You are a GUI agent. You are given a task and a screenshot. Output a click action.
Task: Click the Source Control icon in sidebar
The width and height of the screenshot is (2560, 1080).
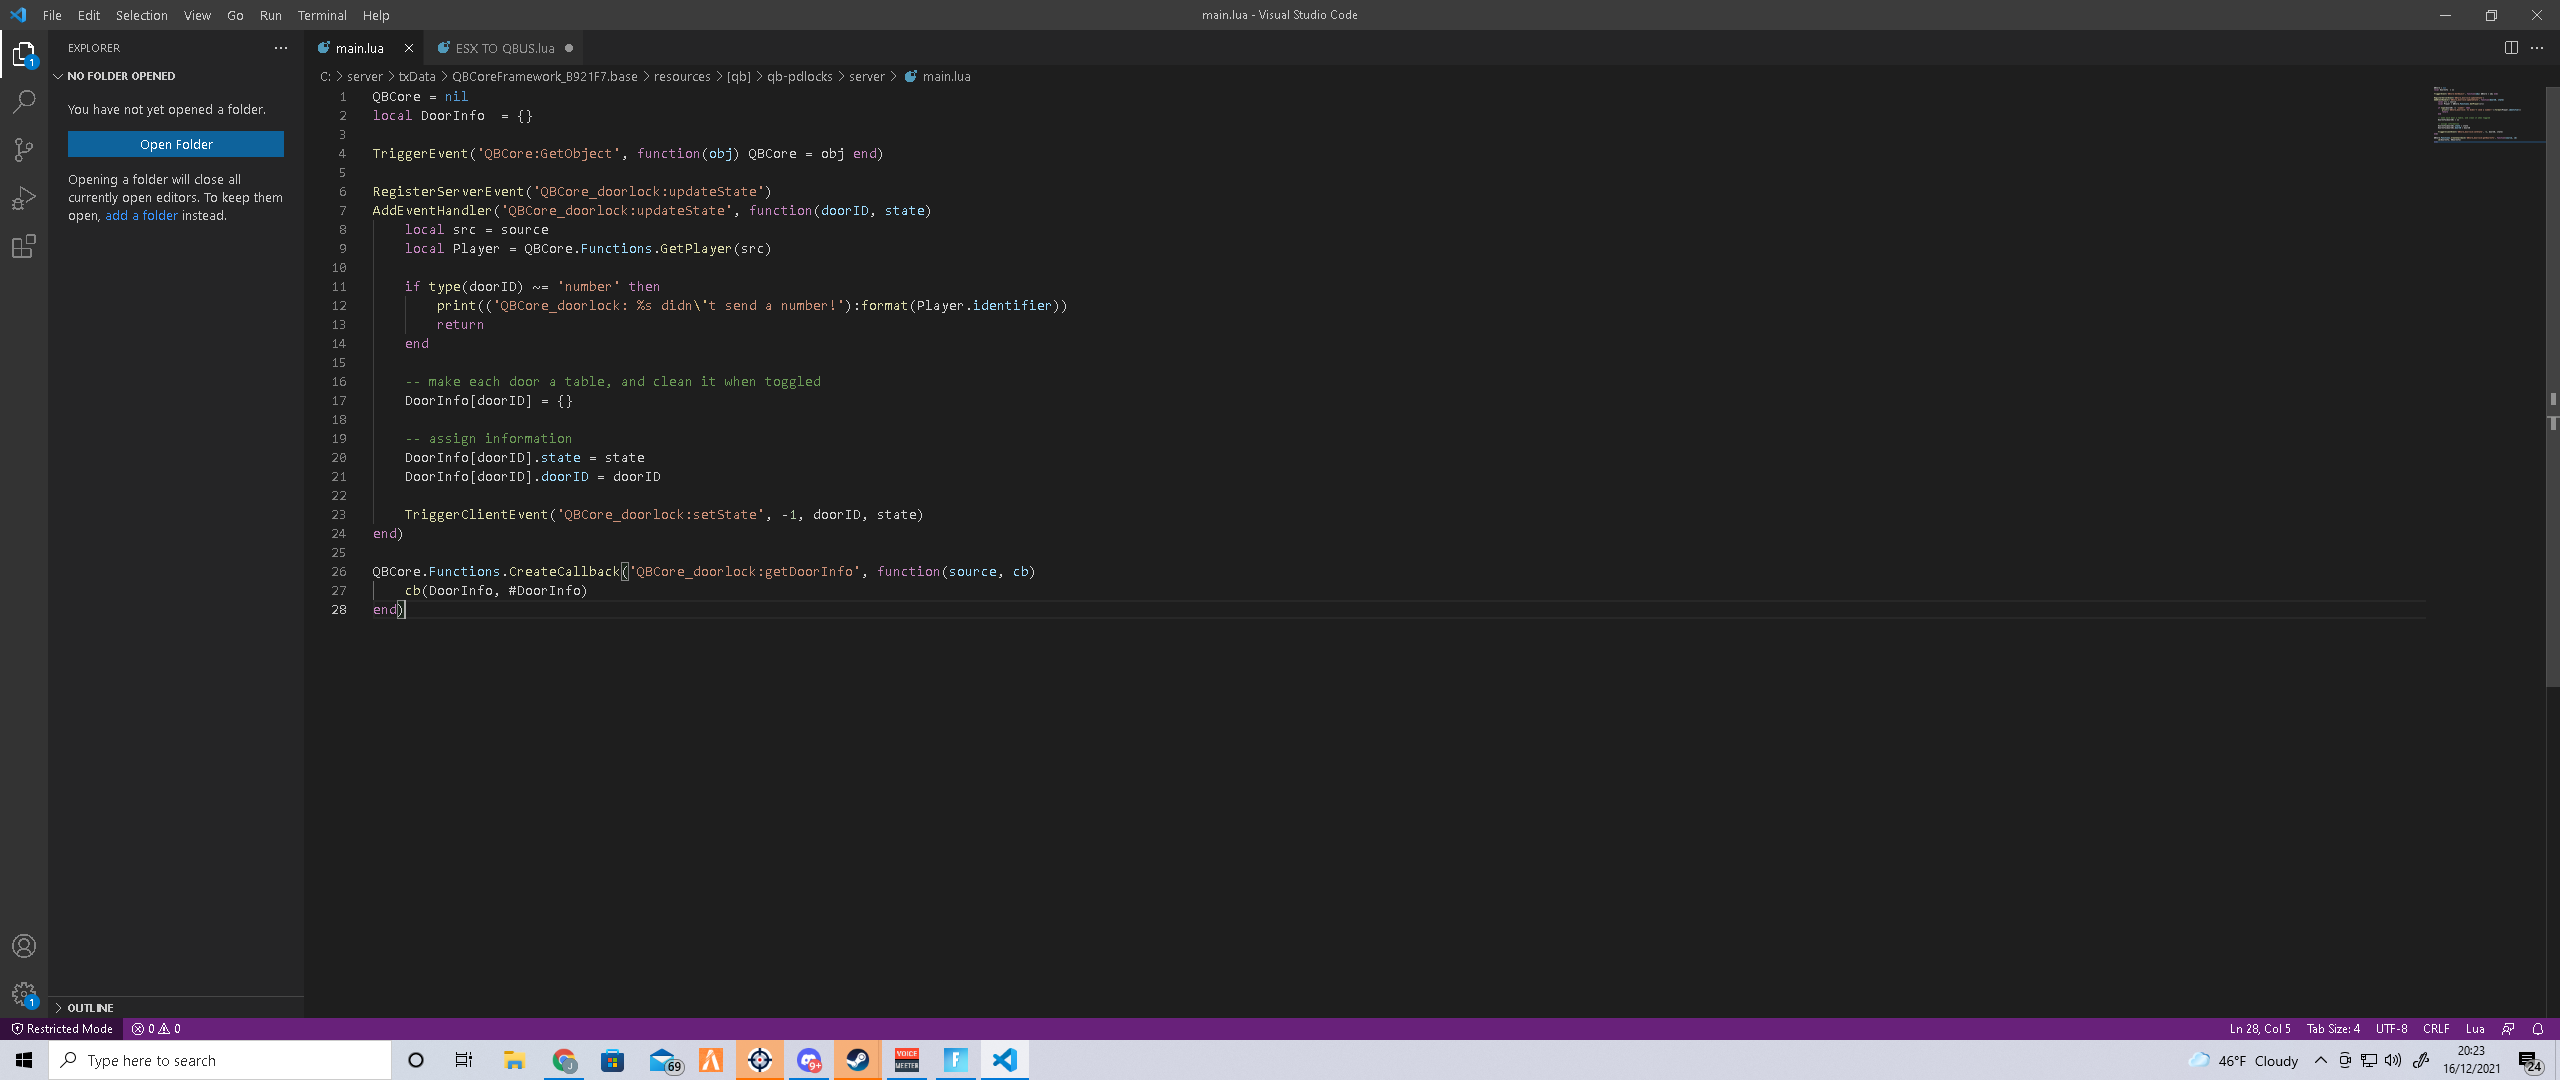pyautogui.click(x=24, y=147)
